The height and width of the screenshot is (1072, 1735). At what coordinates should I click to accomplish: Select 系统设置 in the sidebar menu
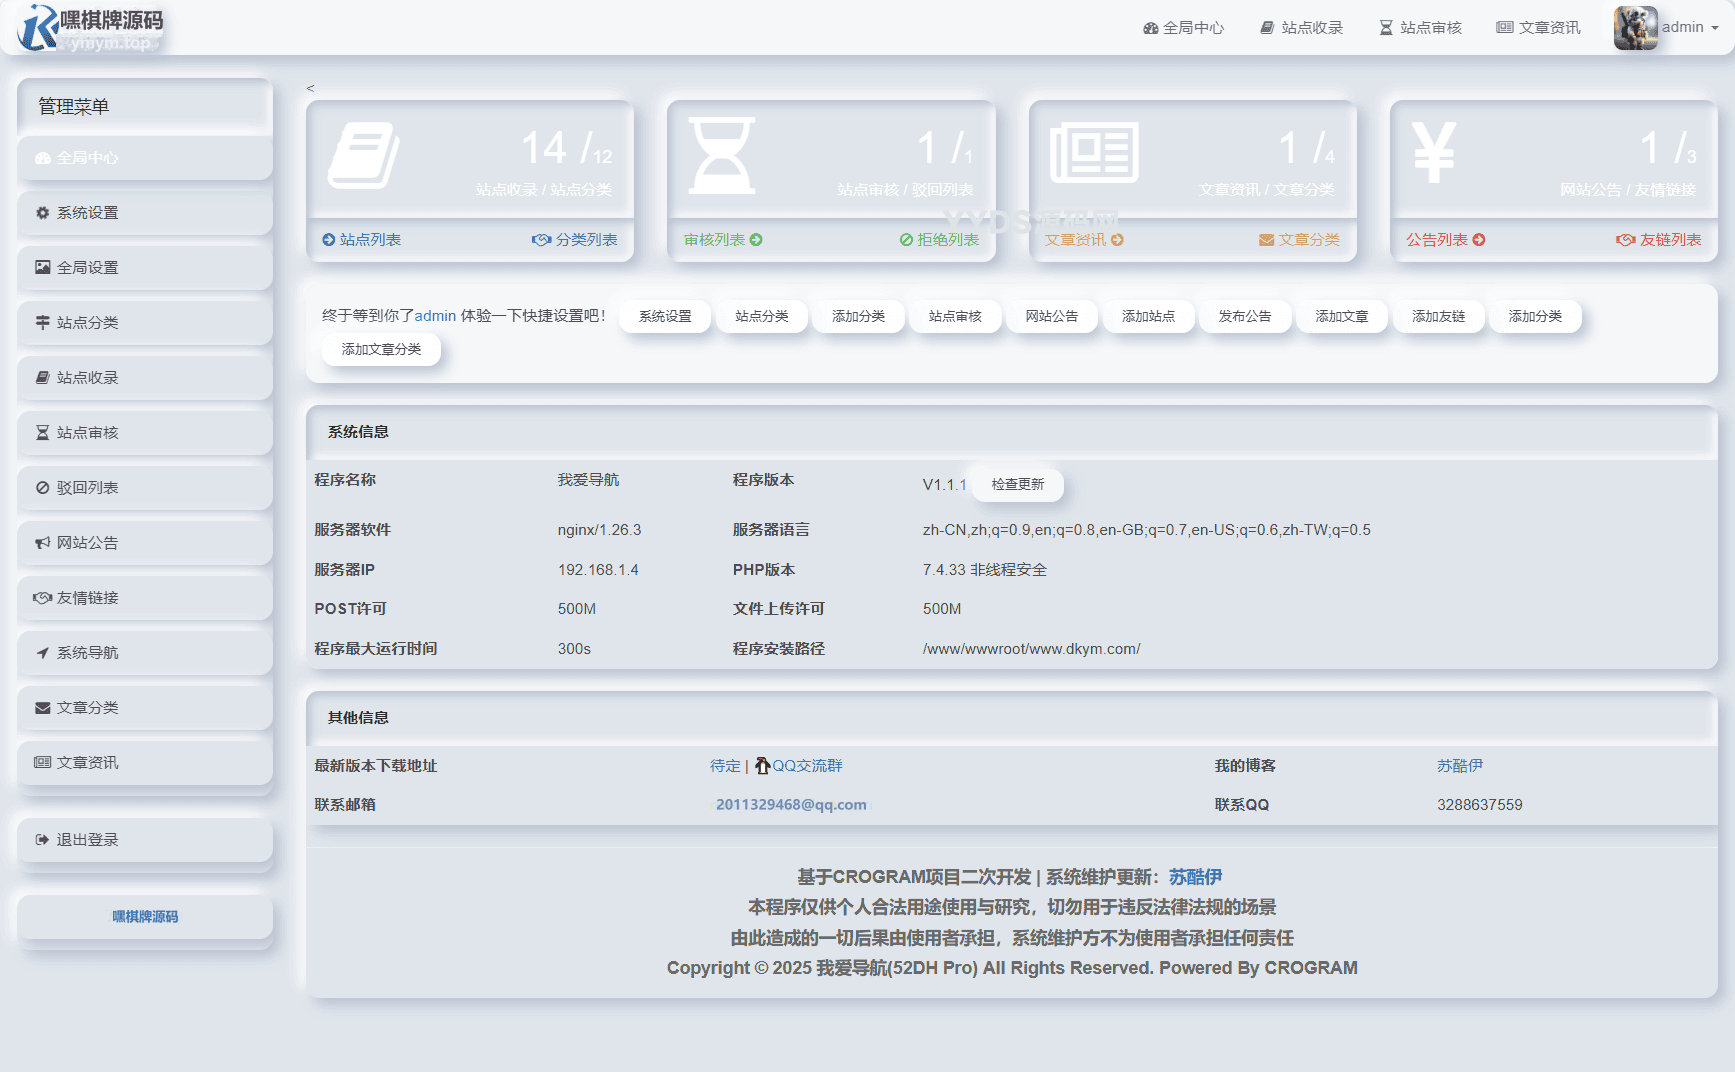pos(145,213)
